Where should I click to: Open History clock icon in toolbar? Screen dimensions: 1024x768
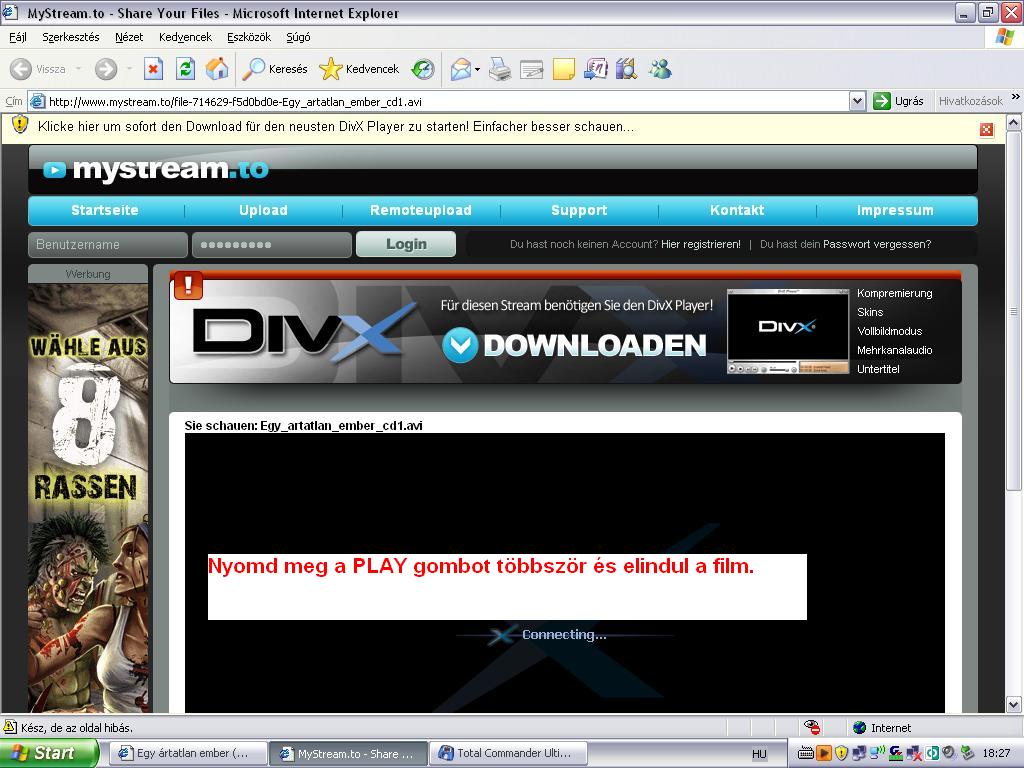[x=423, y=69]
